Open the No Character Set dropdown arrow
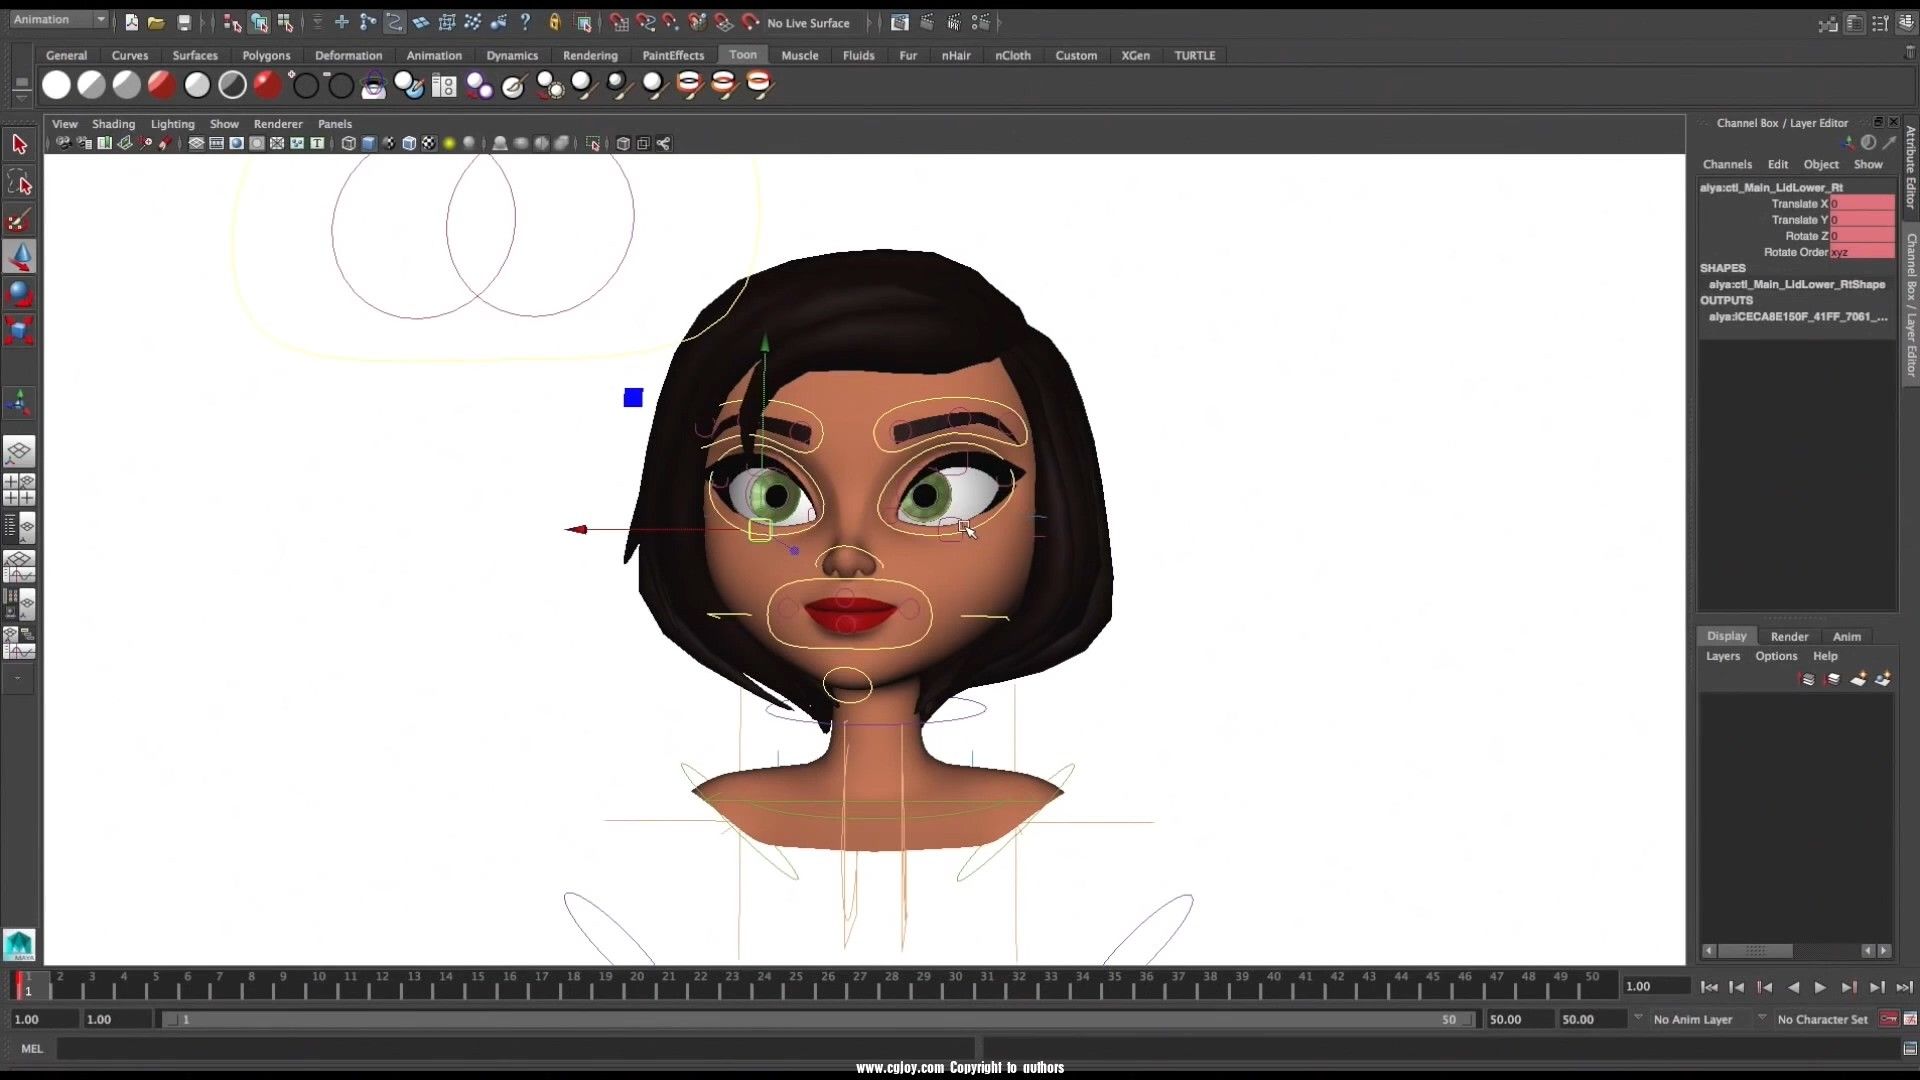 pos(1762,1018)
